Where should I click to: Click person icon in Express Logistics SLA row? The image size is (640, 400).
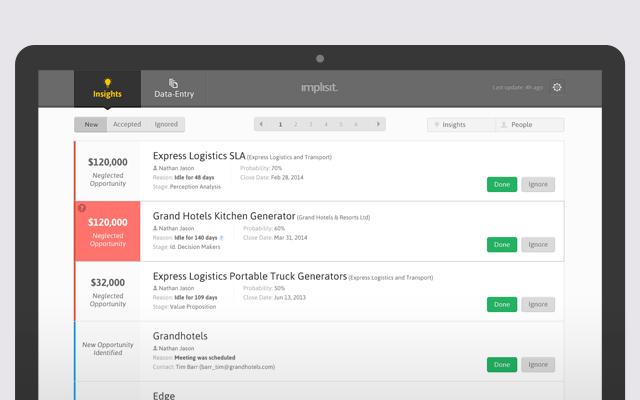155,168
